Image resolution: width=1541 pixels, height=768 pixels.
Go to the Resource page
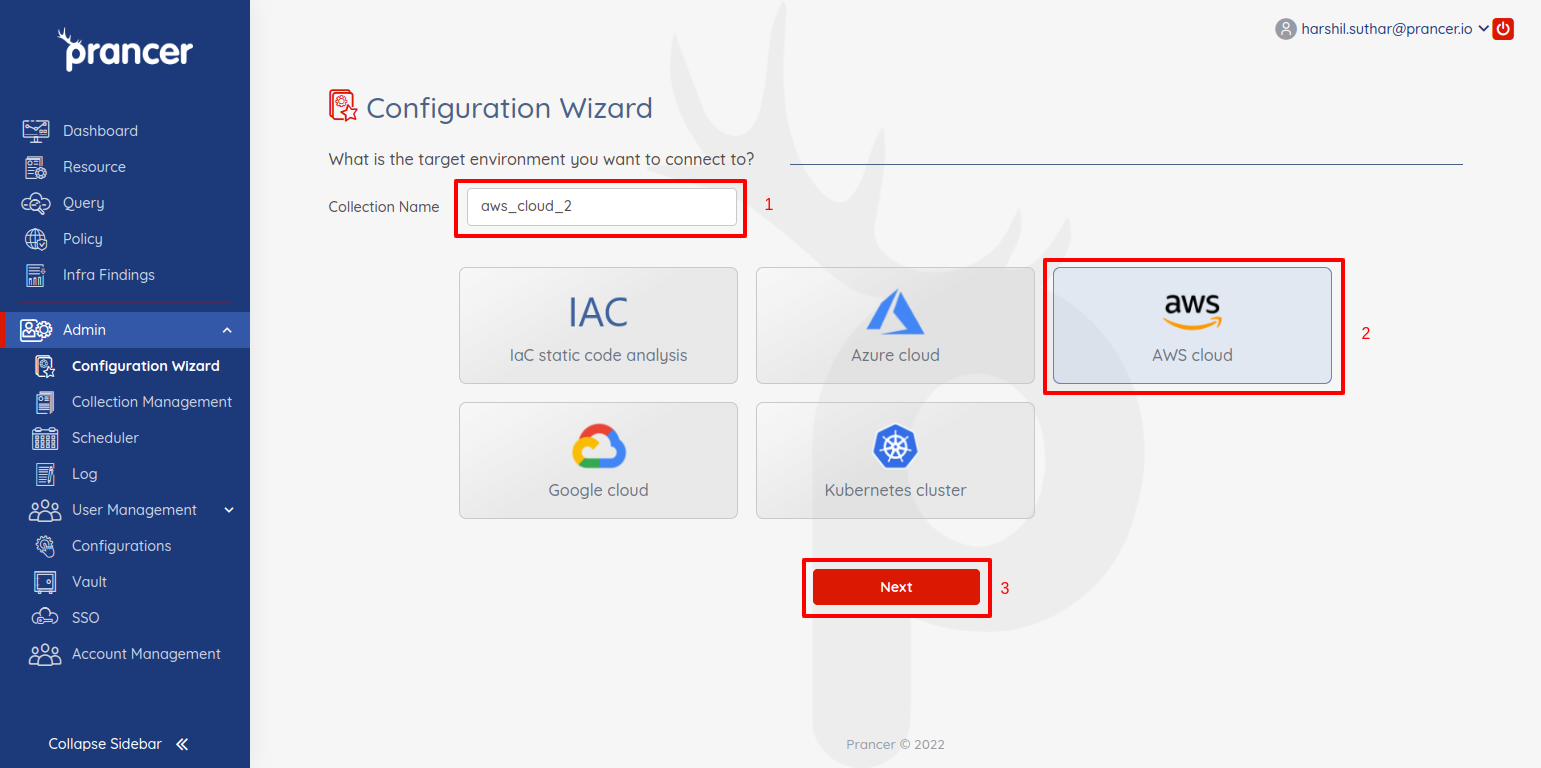click(x=94, y=167)
